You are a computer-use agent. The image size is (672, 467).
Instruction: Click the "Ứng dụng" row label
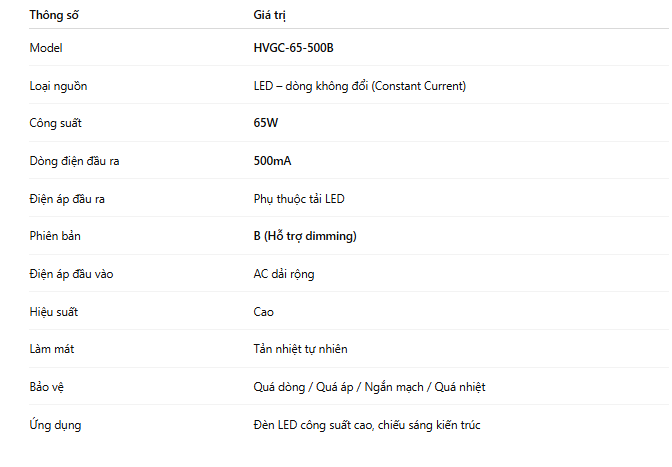point(55,425)
